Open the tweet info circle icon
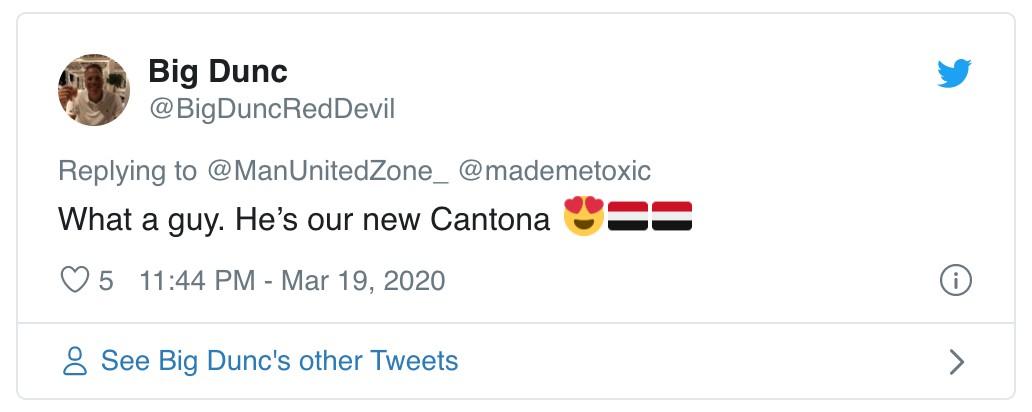The image size is (1032, 412). click(956, 281)
